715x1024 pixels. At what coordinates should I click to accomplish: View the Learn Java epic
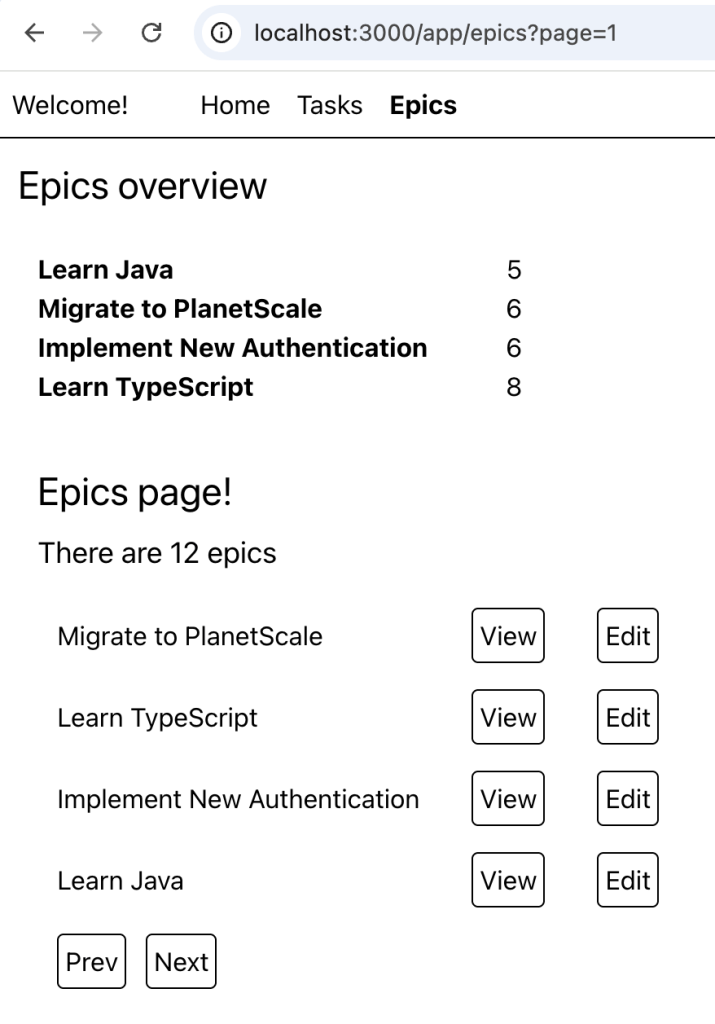pyautogui.click(x=507, y=880)
